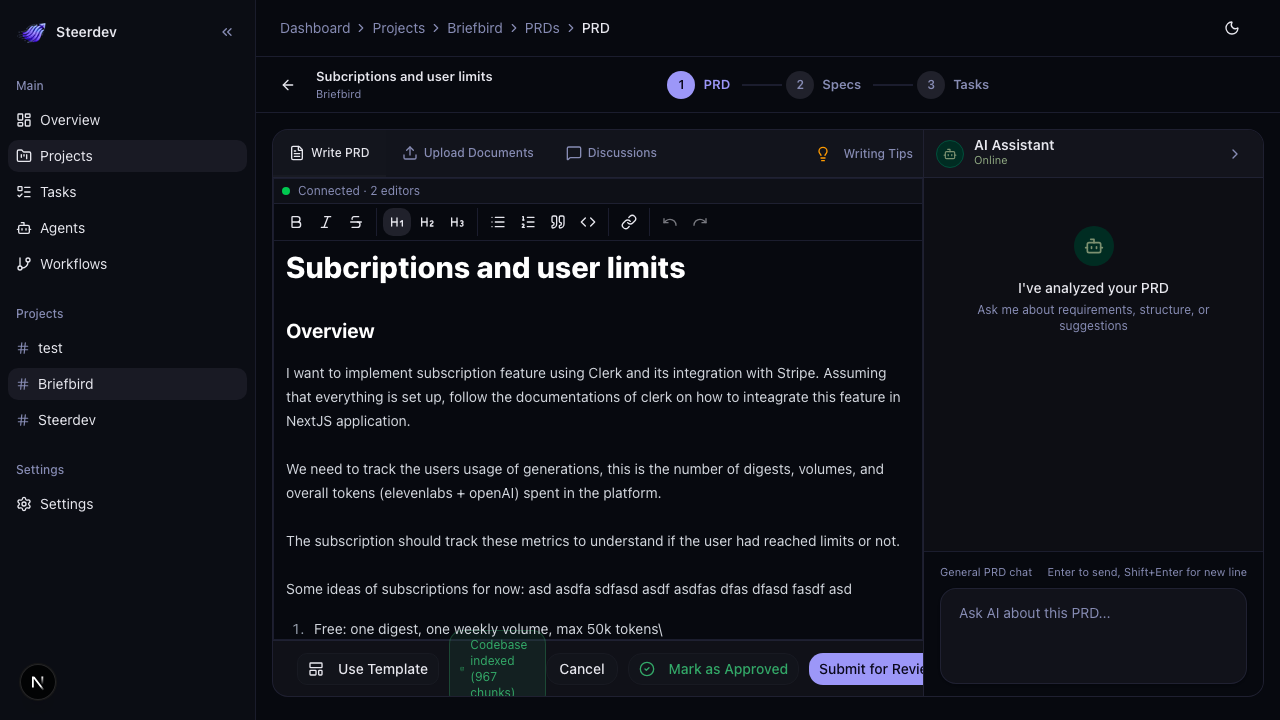This screenshot has height=720, width=1280.
Task: Open the Briefbird project in sidebar
Action: pyautogui.click(x=65, y=384)
